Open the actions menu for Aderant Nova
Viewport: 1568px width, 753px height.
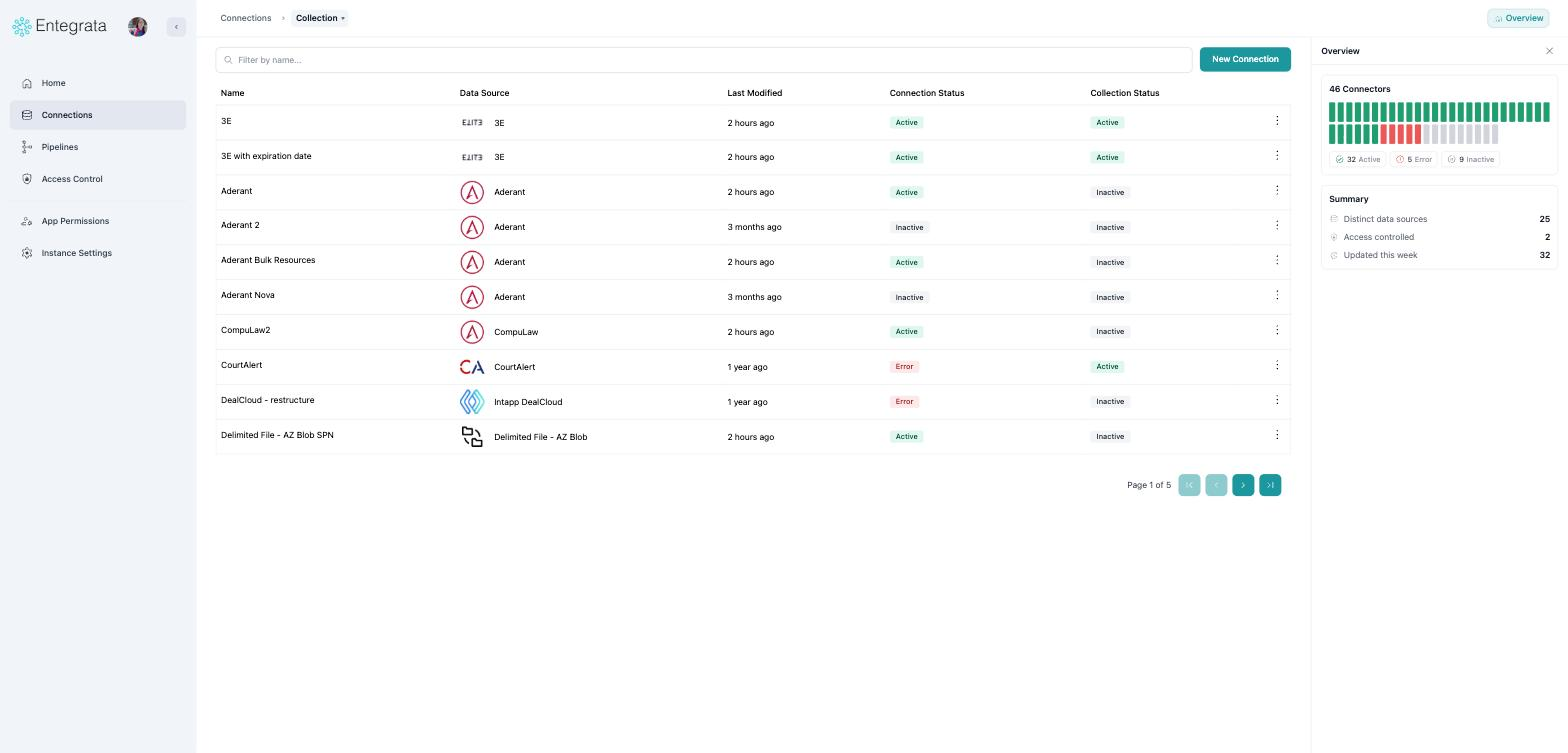(1277, 295)
